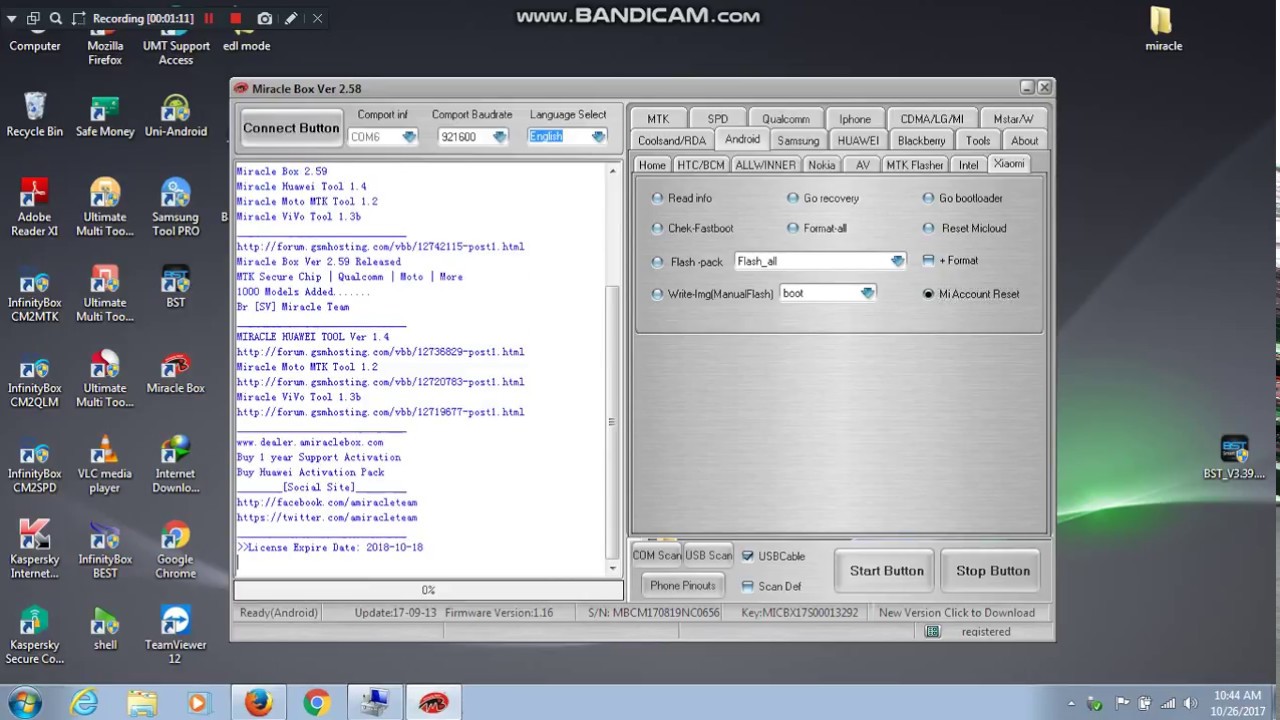Viewport: 1280px width, 720px height.
Task: Select the Miracle Box desktop shortcut
Action: point(176,372)
